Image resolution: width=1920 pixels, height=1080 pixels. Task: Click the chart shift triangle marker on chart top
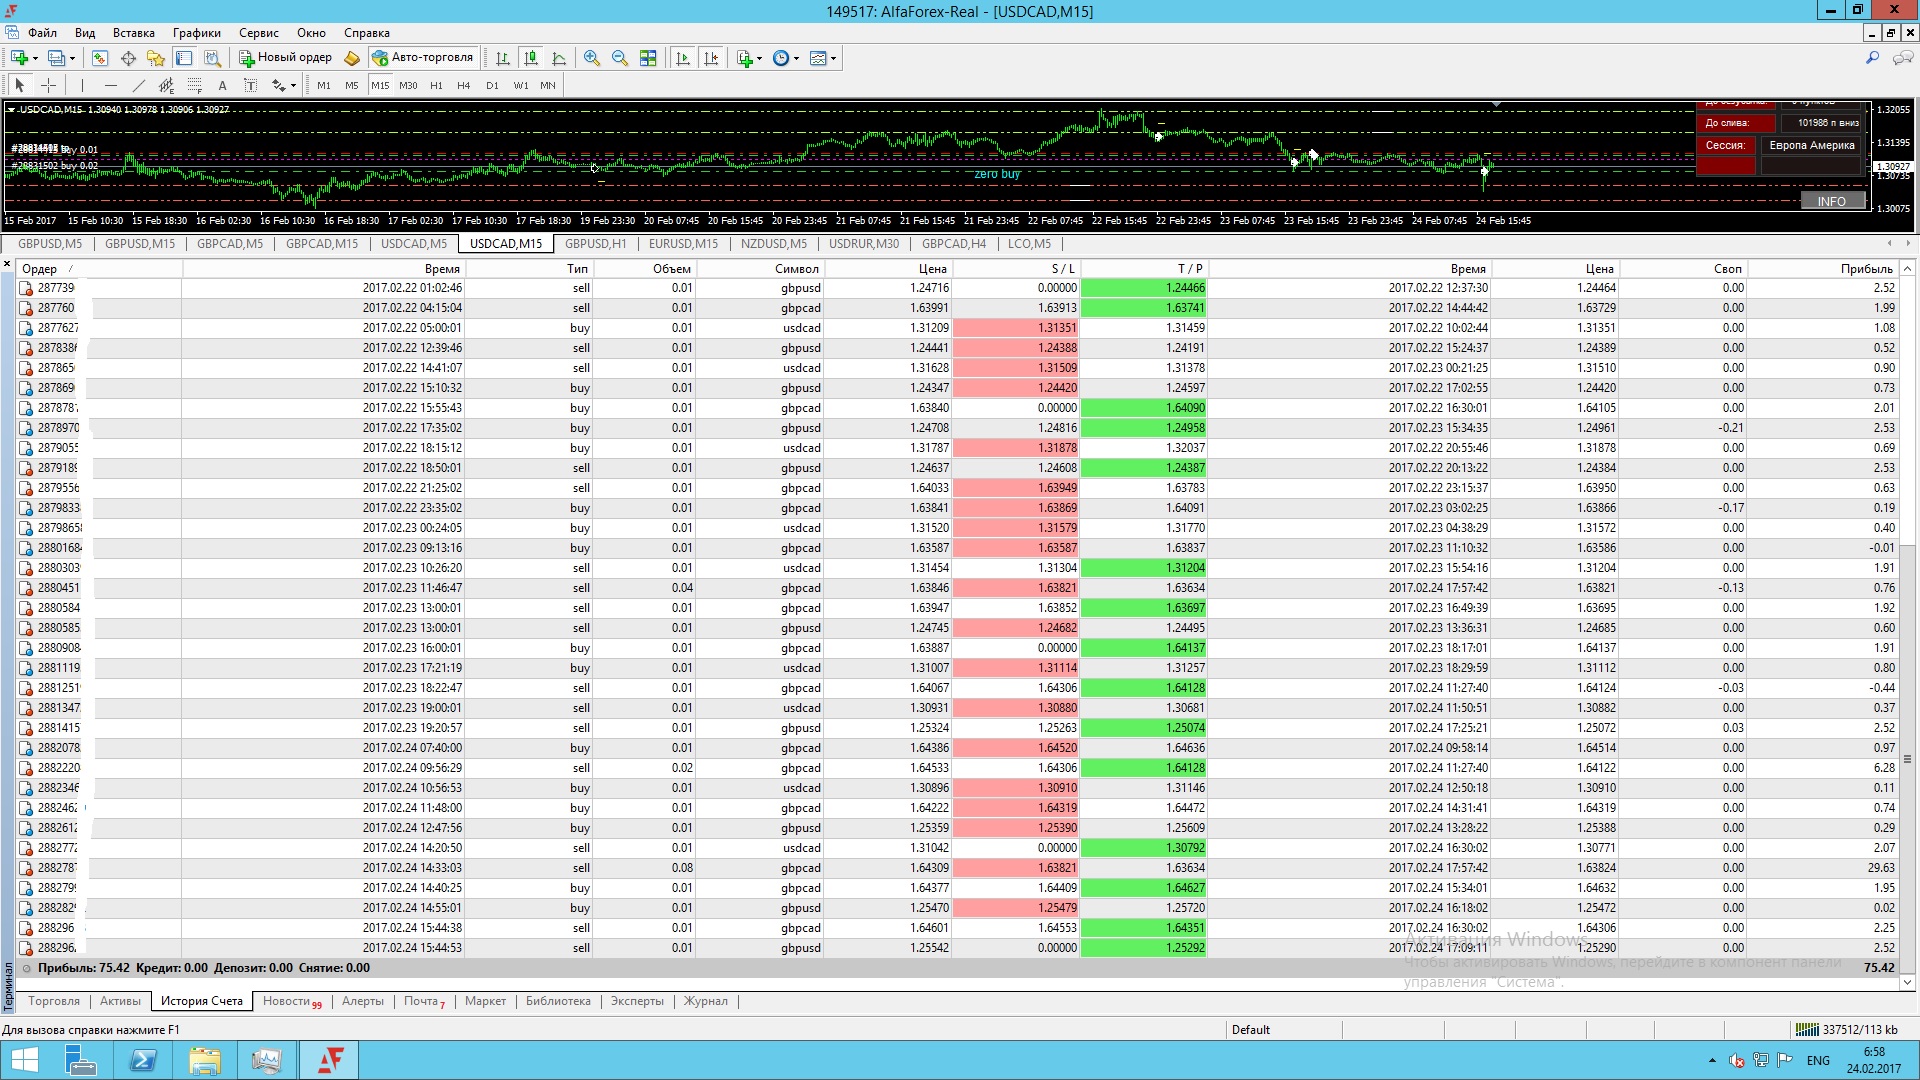(1496, 104)
